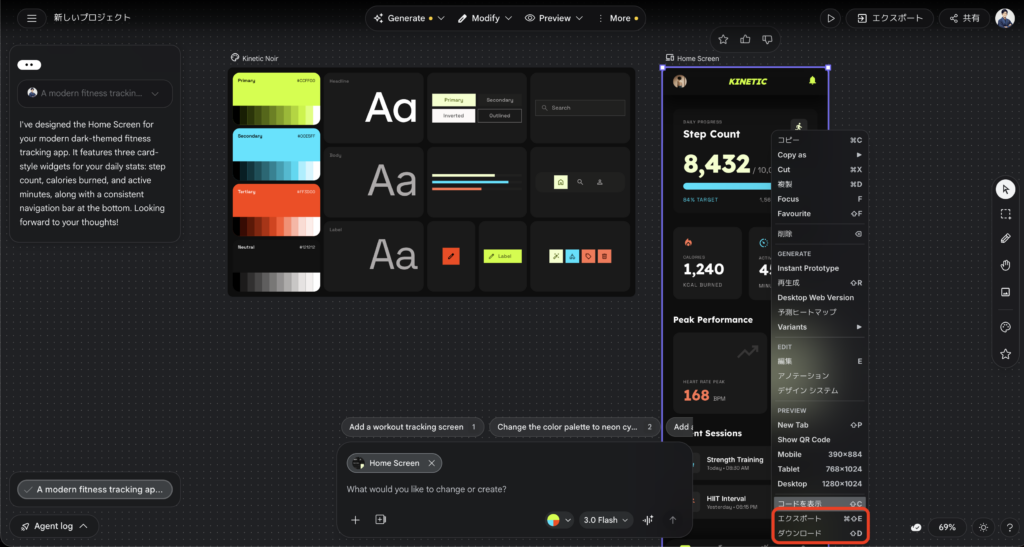The height and width of the screenshot is (547, 1024).
Task: Expand the 3.0 Flash model selector
Action: tap(606, 520)
